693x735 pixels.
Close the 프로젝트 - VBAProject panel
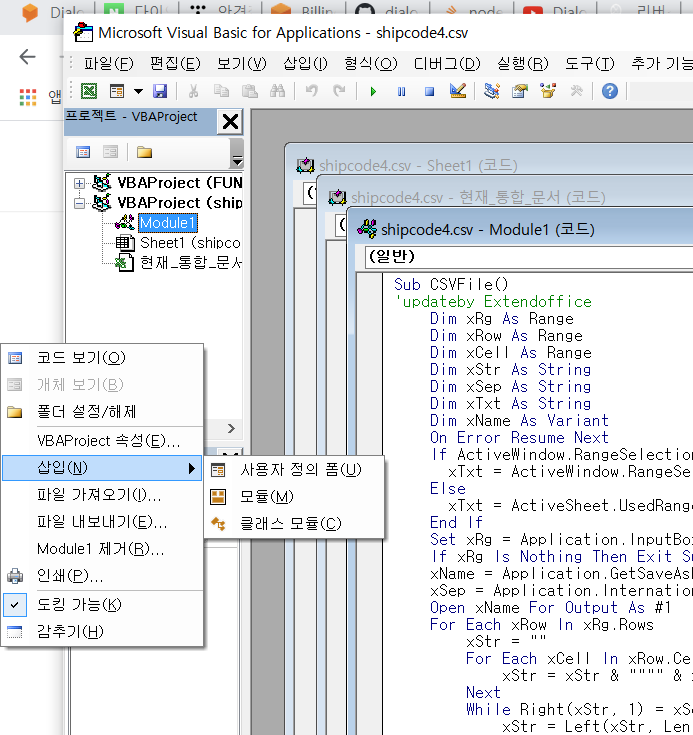230,122
